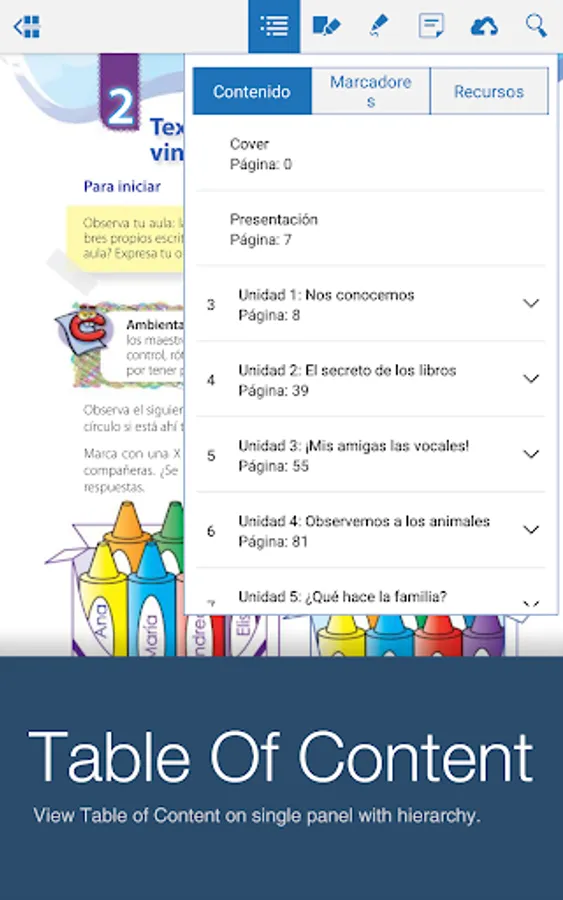Image resolution: width=563 pixels, height=900 pixels.
Task: Go back to the bookshelf grid icon
Action: point(27,26)
